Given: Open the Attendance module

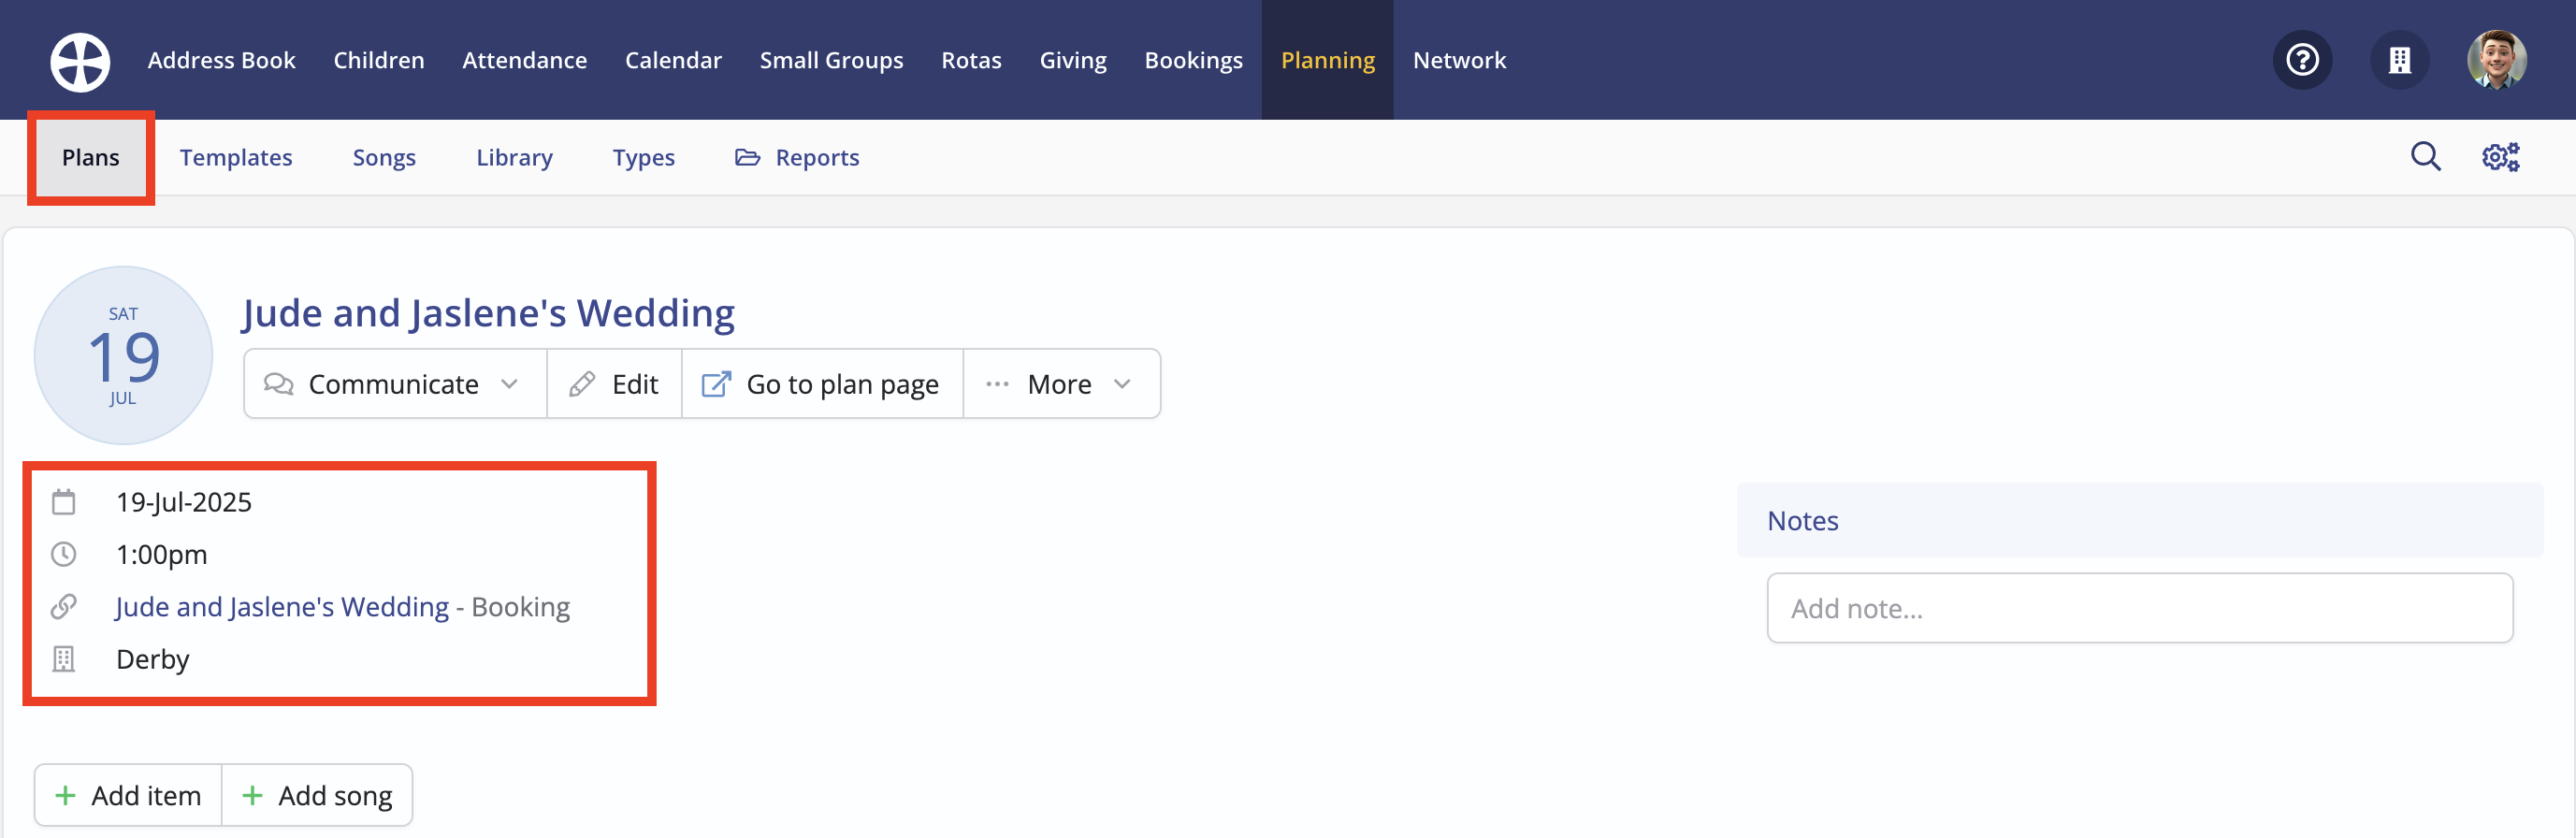Looking at the screenshot, I should [x=525, y=60].
